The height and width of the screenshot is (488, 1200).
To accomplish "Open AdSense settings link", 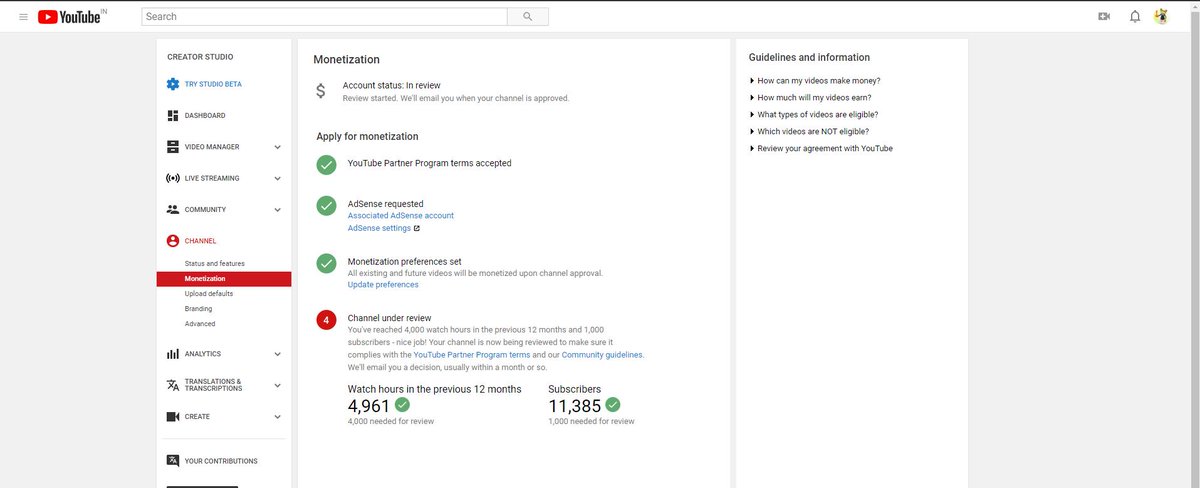I will tap(379, 228).
